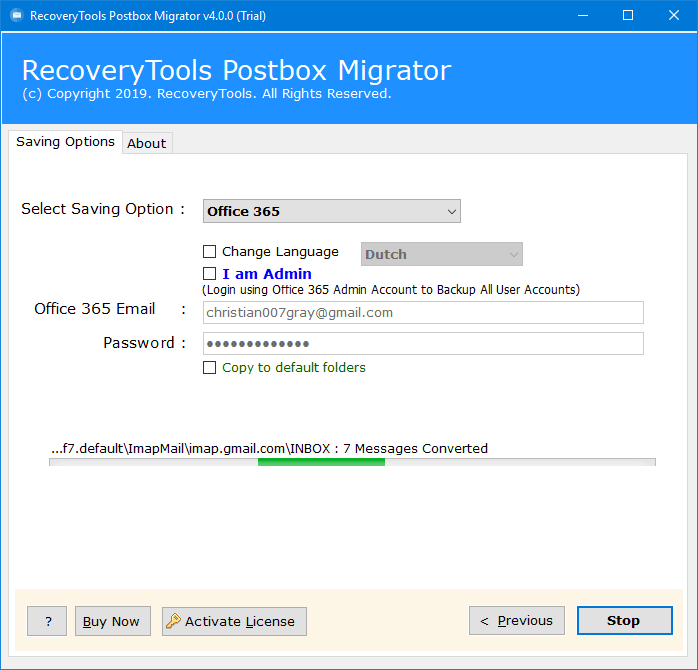Tick Copy to default folders checkbox
The width and height of the screenshot is (698, 670).
[209, 367]
